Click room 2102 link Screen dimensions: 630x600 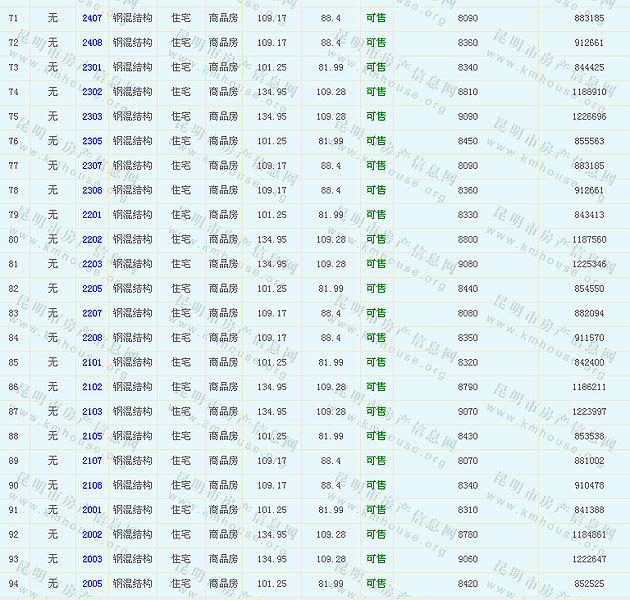(x=92, y=387)
